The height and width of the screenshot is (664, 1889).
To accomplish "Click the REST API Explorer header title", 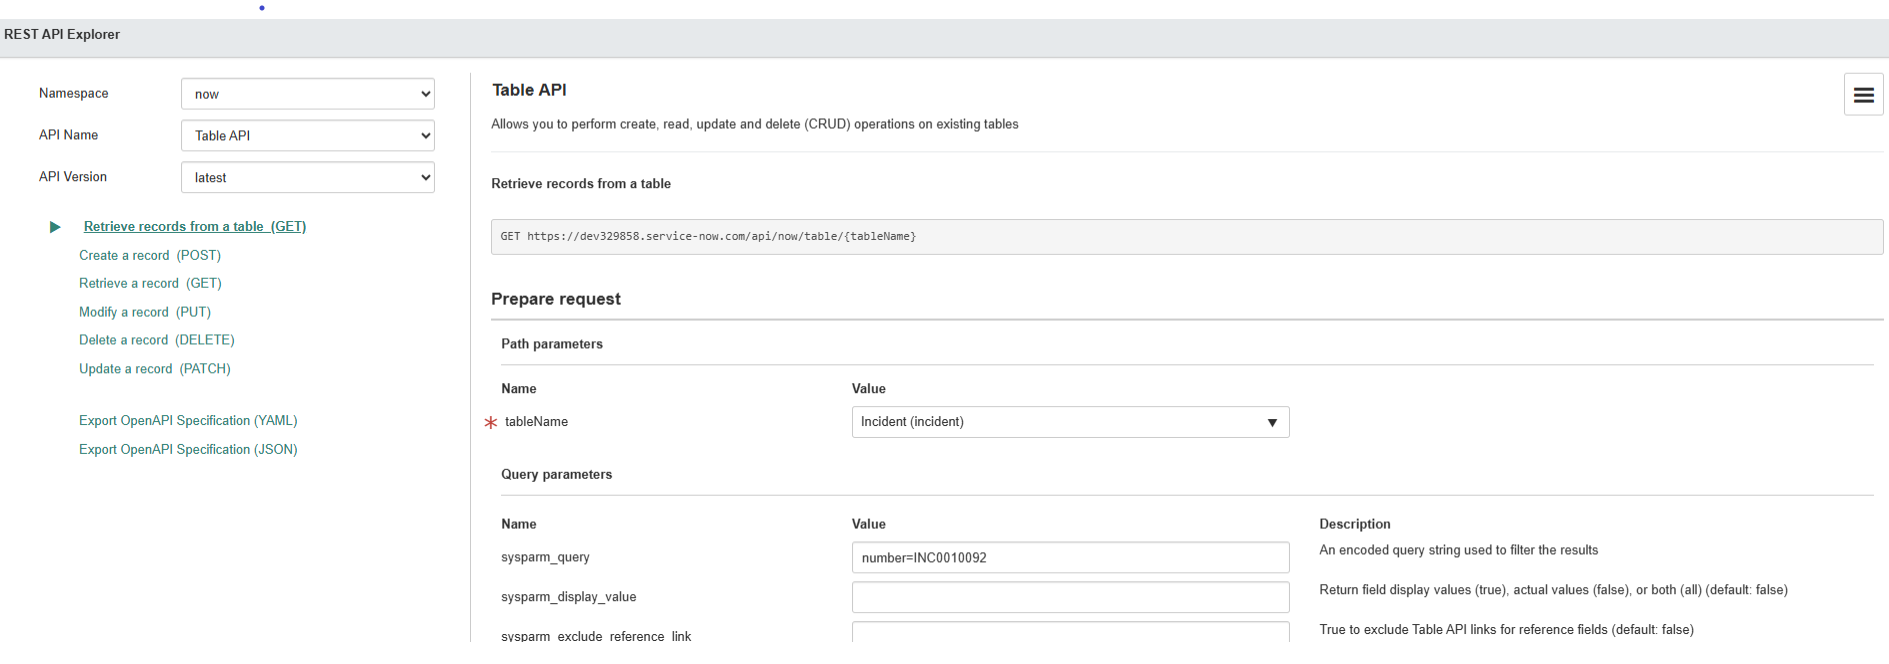I will (x=62, y=35).
